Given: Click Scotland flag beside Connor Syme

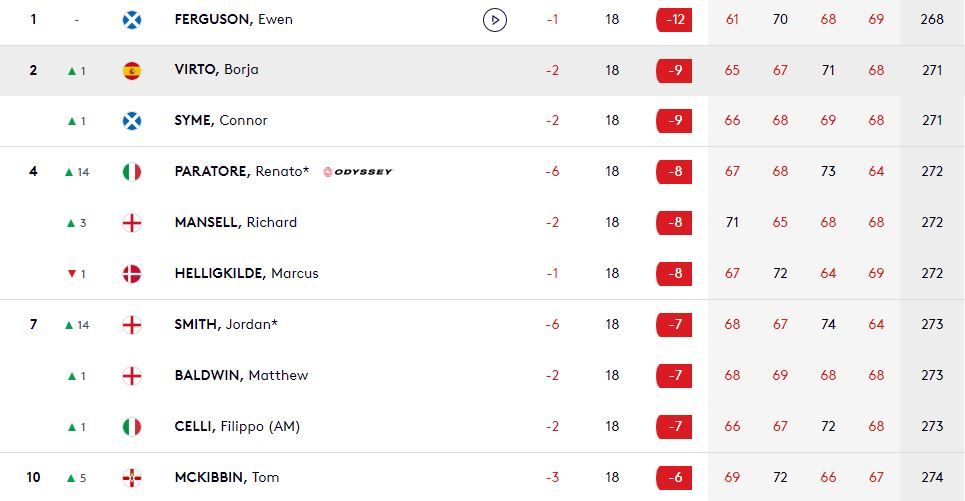Looking at the screenshot, I should pos(131,121).
